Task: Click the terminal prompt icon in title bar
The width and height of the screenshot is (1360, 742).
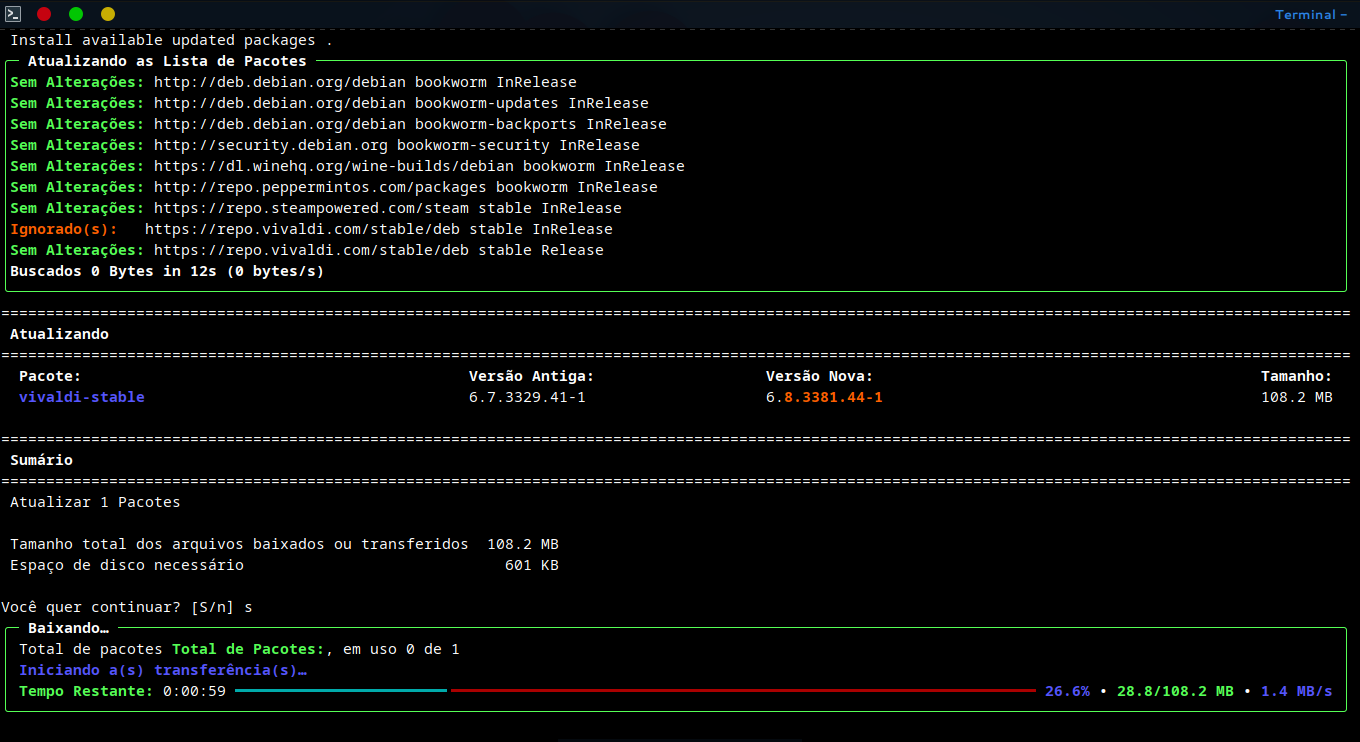Action: pyautogui.click(x=14, y=14)
